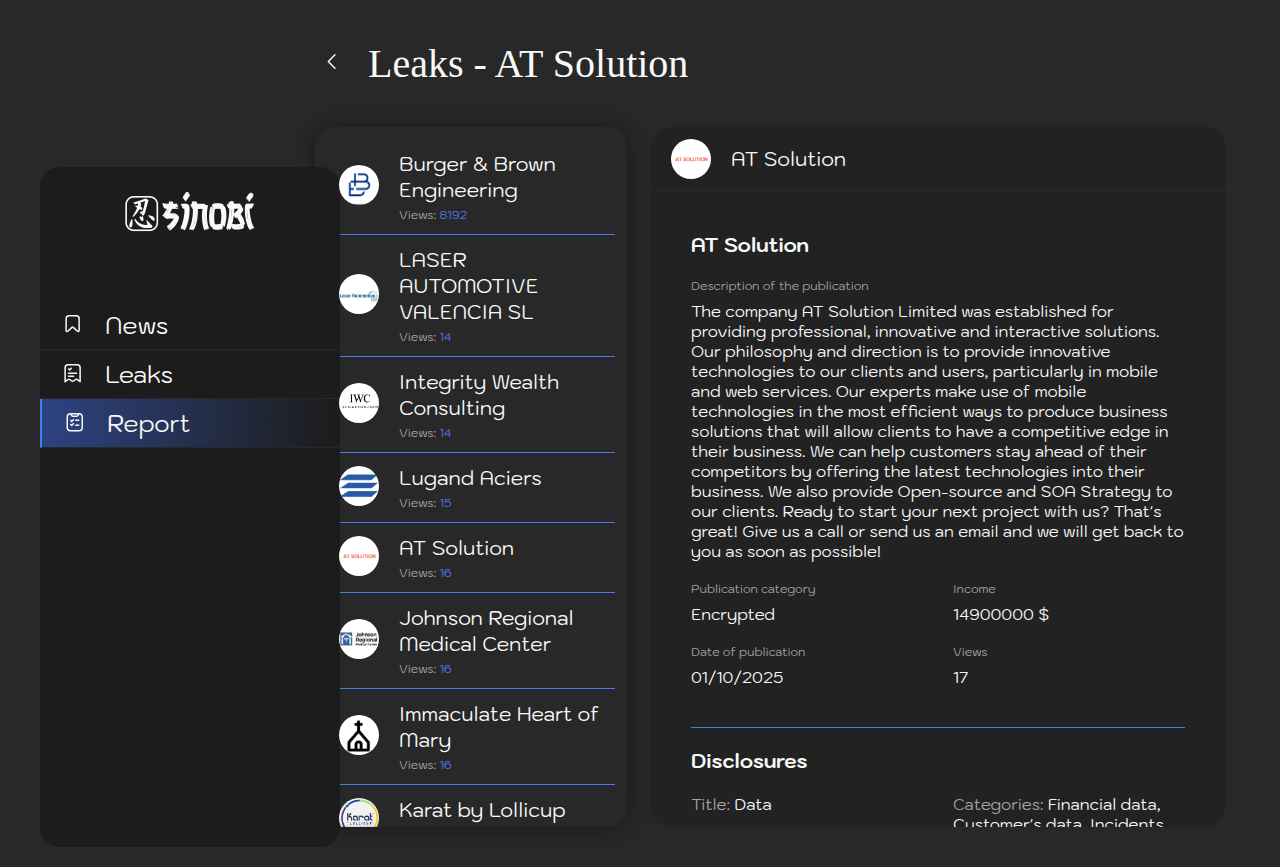Viewport: 1280px width, 867px height.
Task: Go to the Leaks menu entry
Action: coord(139,375)
